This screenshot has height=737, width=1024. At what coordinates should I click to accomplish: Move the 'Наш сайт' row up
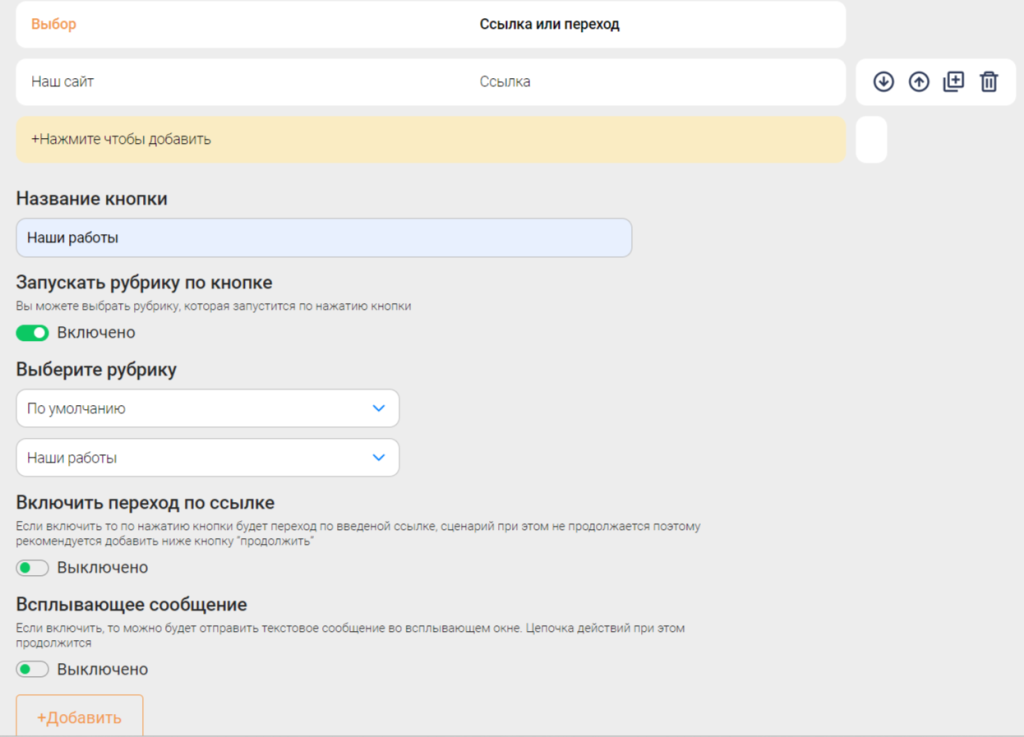pos(919,82)
